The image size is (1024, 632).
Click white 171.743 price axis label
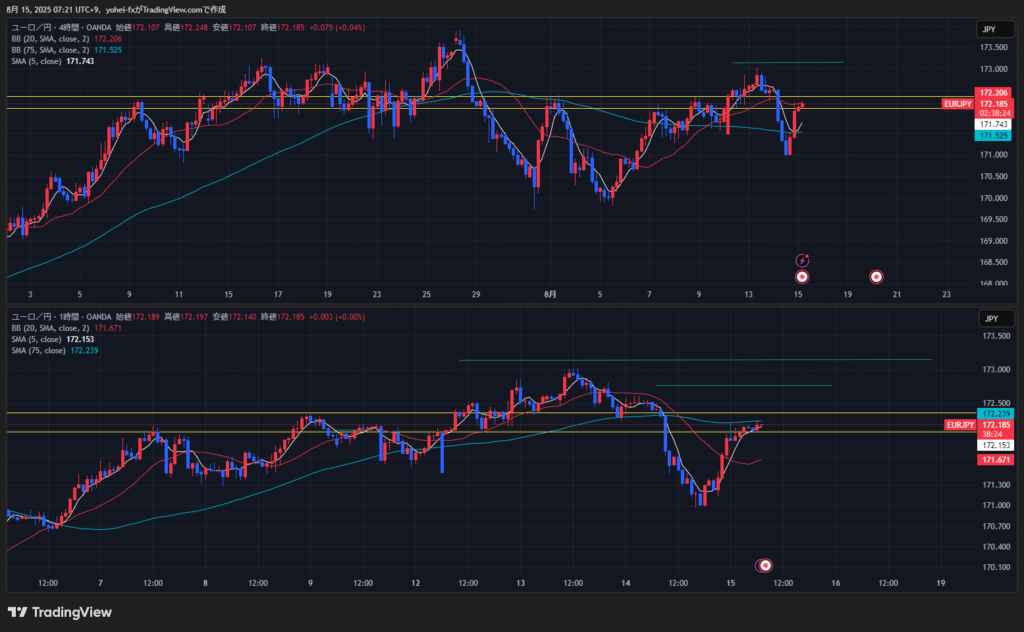pyautogui.click(x=993, y=124)
